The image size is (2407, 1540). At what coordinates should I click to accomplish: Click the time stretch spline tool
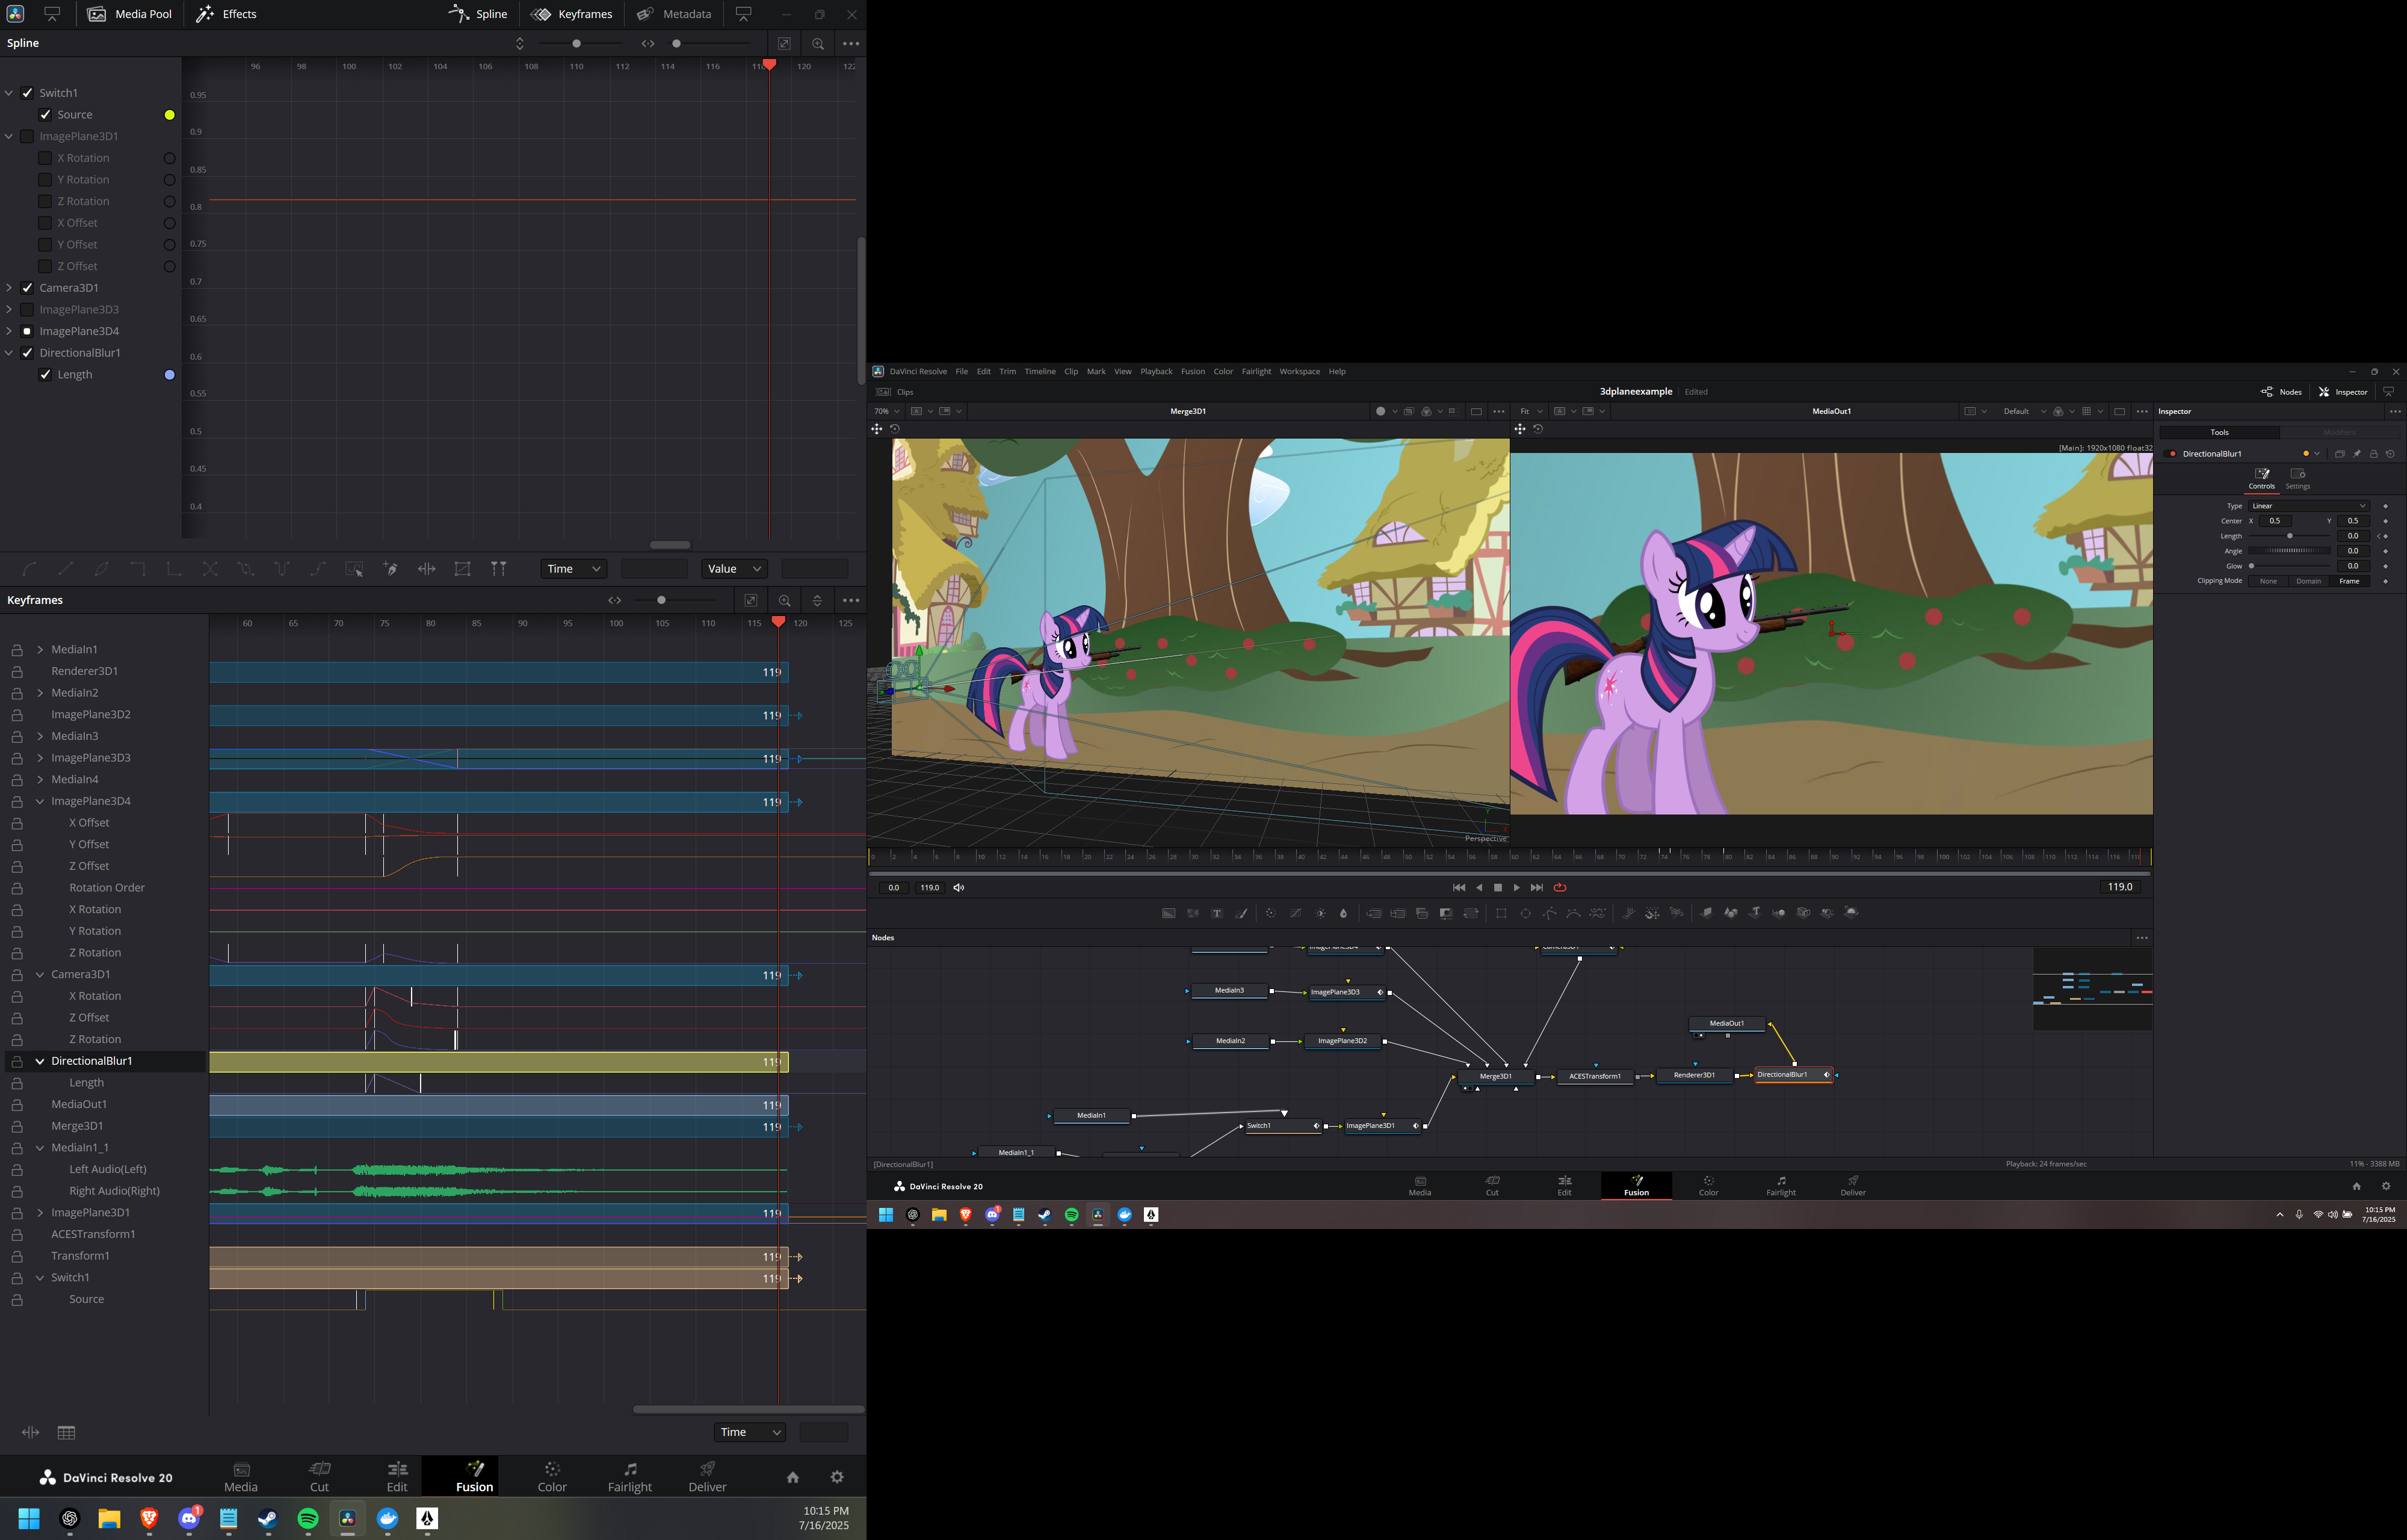click(x=427, y=568)
